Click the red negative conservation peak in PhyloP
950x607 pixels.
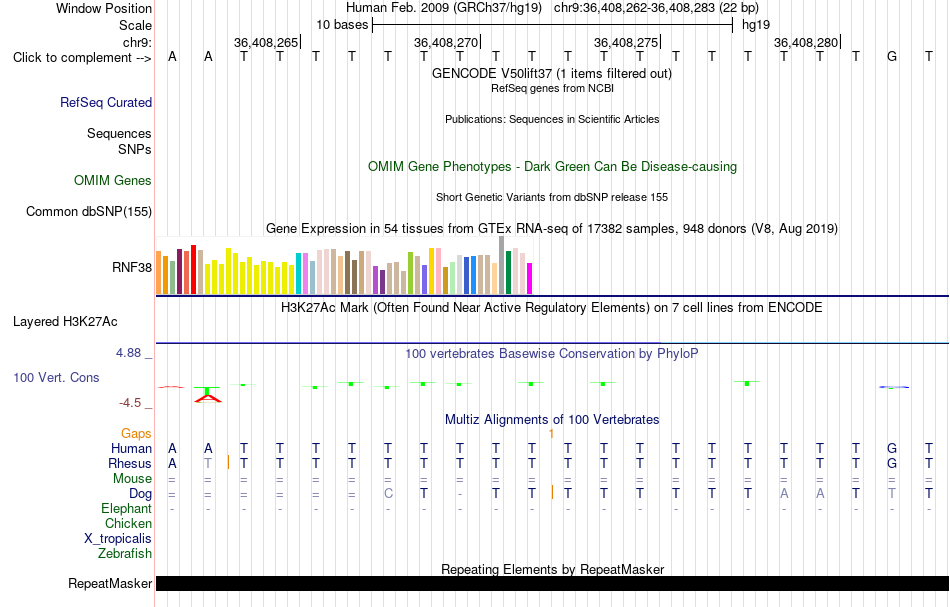[x=208, y=397]
